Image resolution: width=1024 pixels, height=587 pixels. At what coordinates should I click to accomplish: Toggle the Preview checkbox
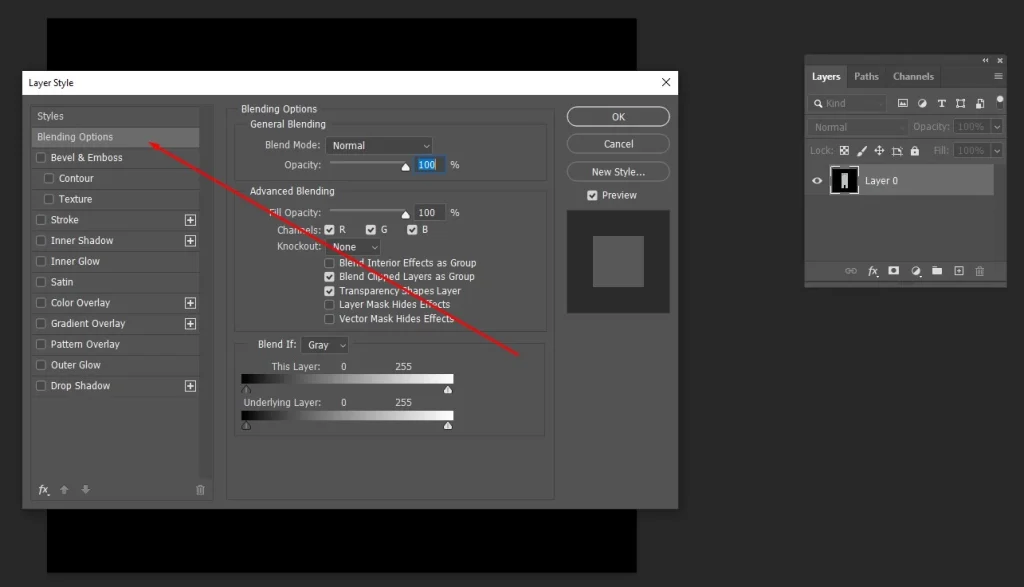[593, 195]
